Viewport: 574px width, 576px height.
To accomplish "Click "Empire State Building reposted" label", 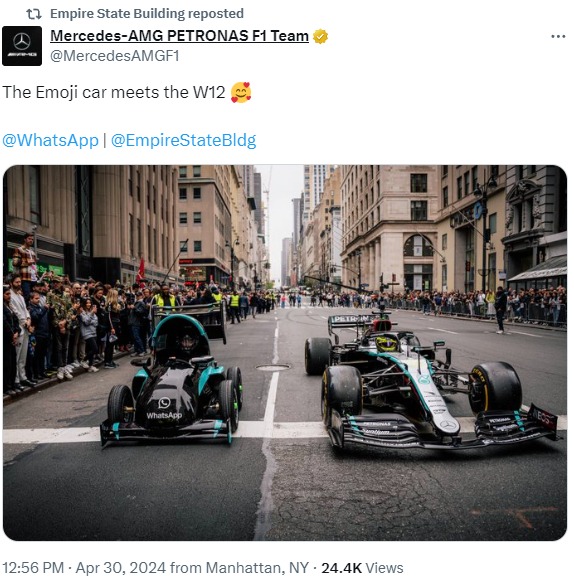I will (x=147, y=14).
